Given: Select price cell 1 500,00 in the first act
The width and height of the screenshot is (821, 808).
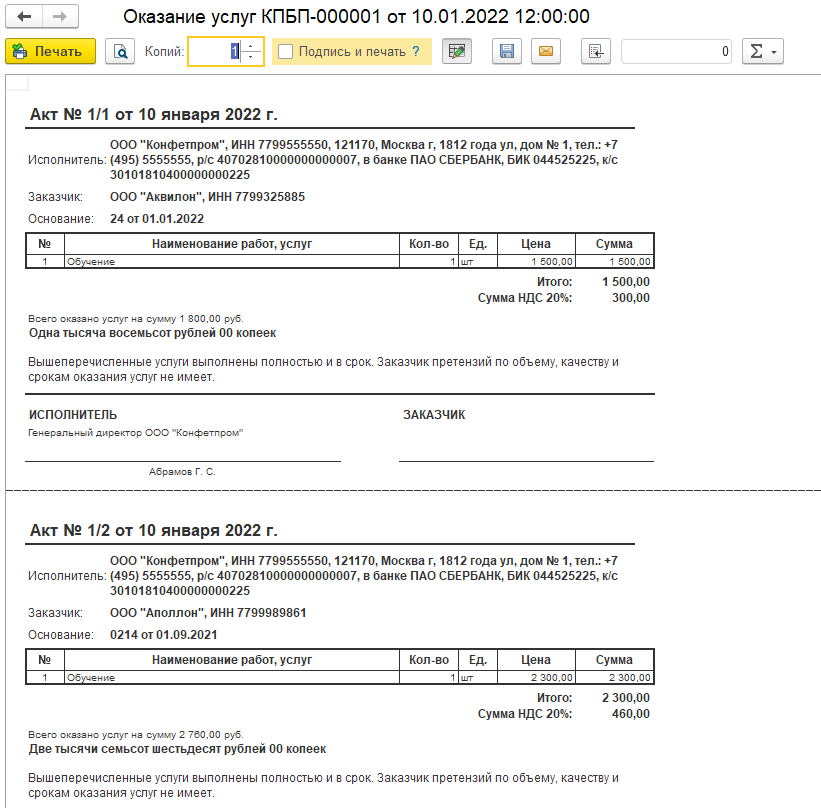Looking at the screenshot, I should click(x=536, y=261).
